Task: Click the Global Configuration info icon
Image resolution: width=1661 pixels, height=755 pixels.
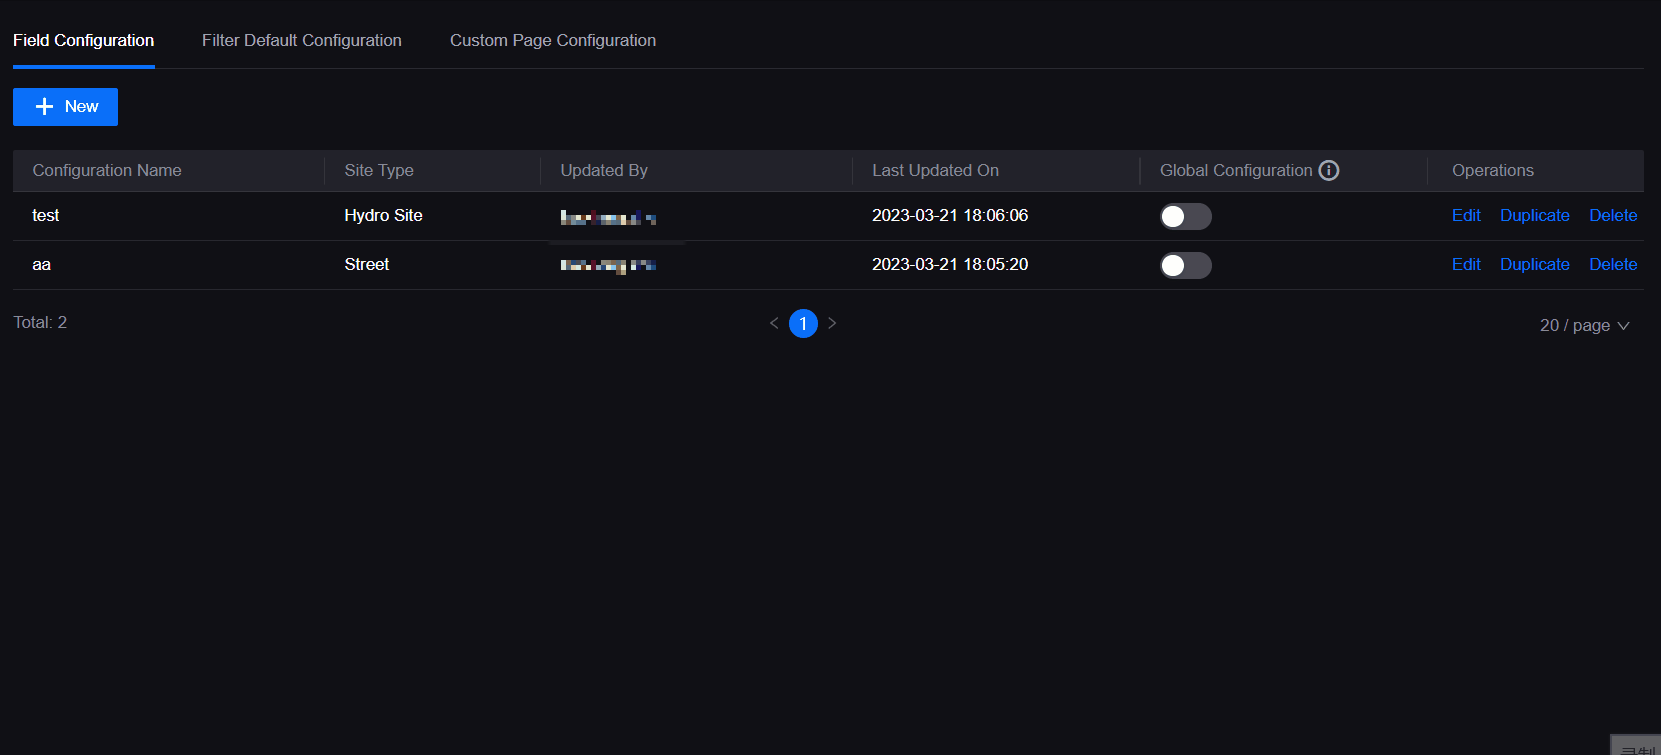Action: pos(1329,171)
